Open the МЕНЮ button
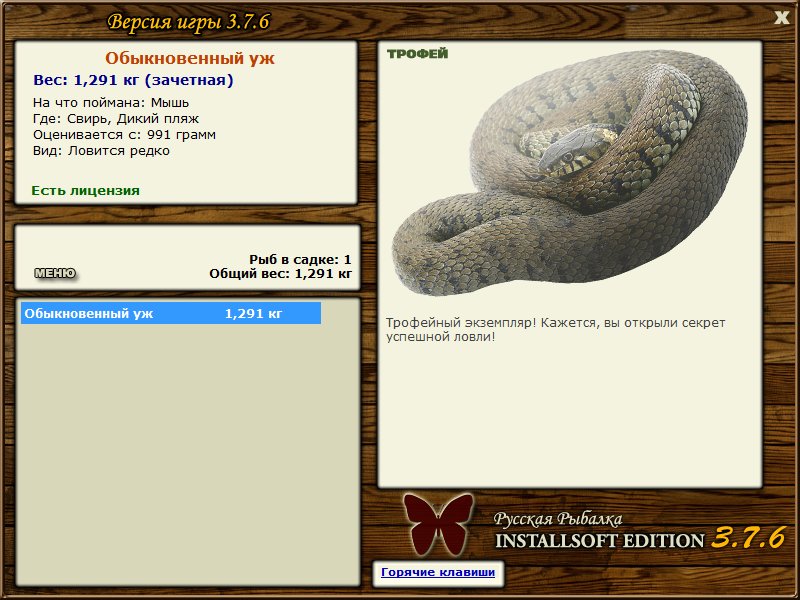800x600 pixels. [55, 273]
